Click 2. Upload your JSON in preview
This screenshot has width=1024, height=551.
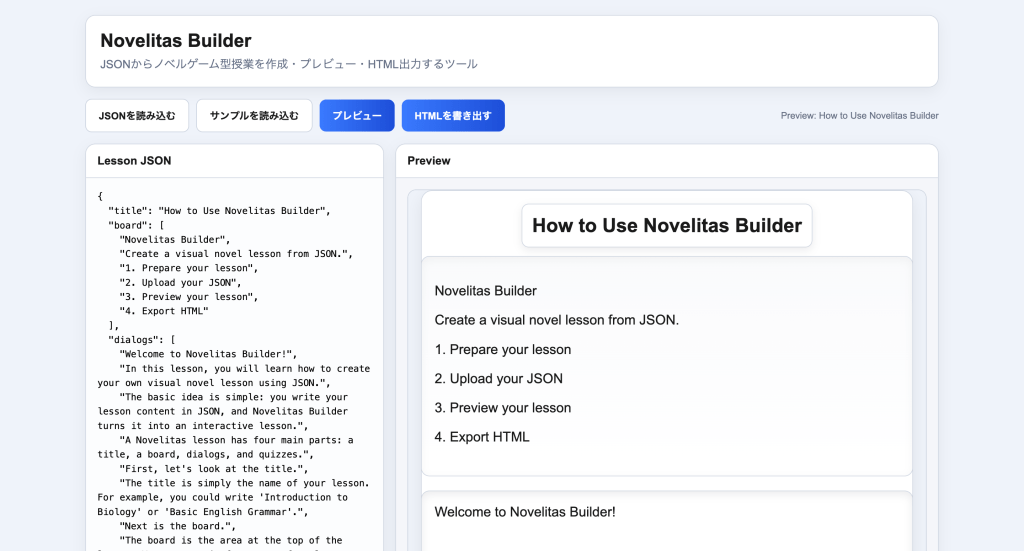498,379
